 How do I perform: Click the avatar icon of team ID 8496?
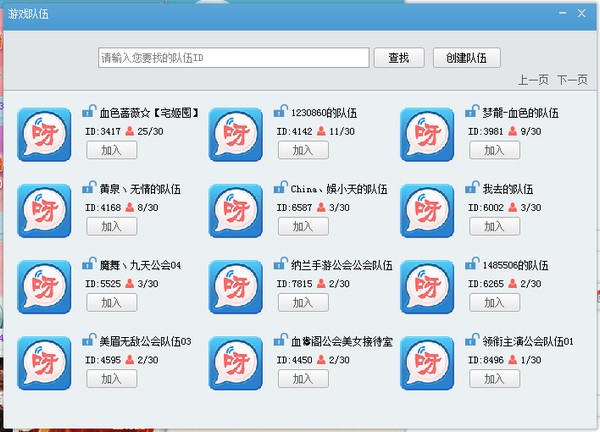(x=427, y=363)
